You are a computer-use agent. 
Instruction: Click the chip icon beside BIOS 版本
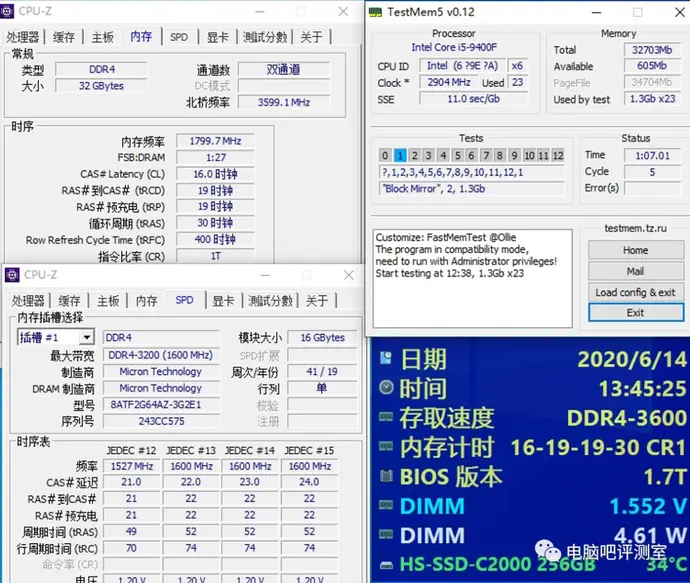pos(387,477)
